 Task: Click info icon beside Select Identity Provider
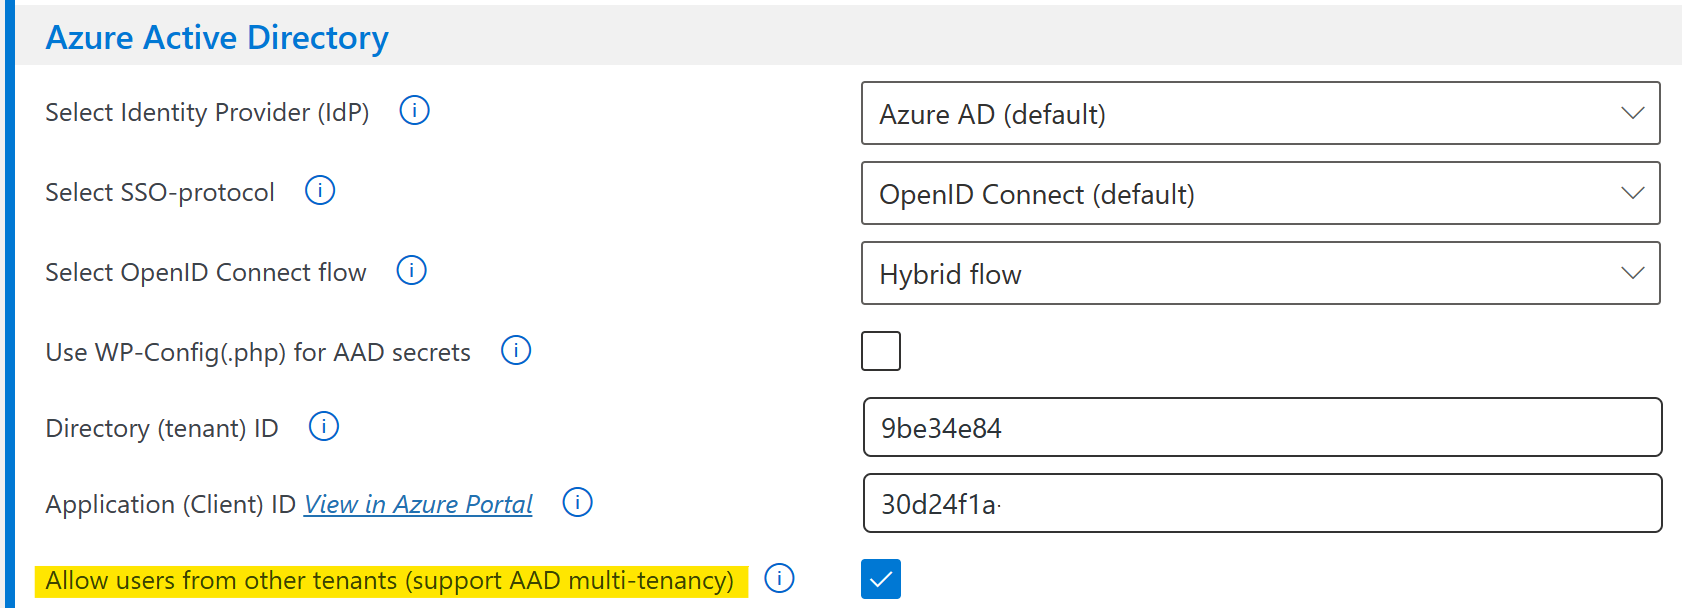(x=414, y=110)
